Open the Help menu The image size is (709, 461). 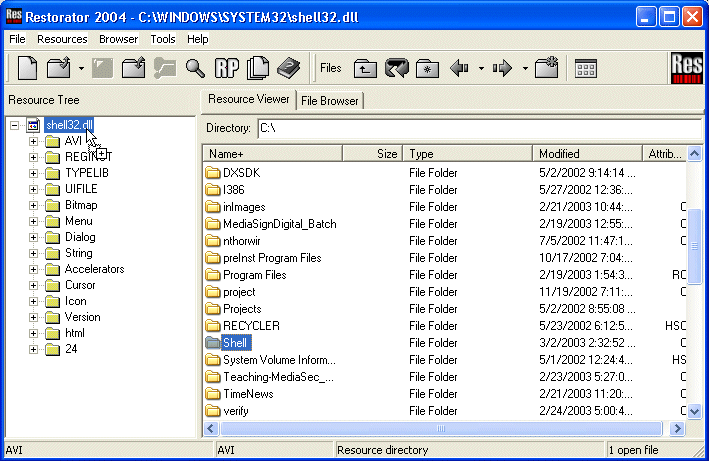pos(198,39)
